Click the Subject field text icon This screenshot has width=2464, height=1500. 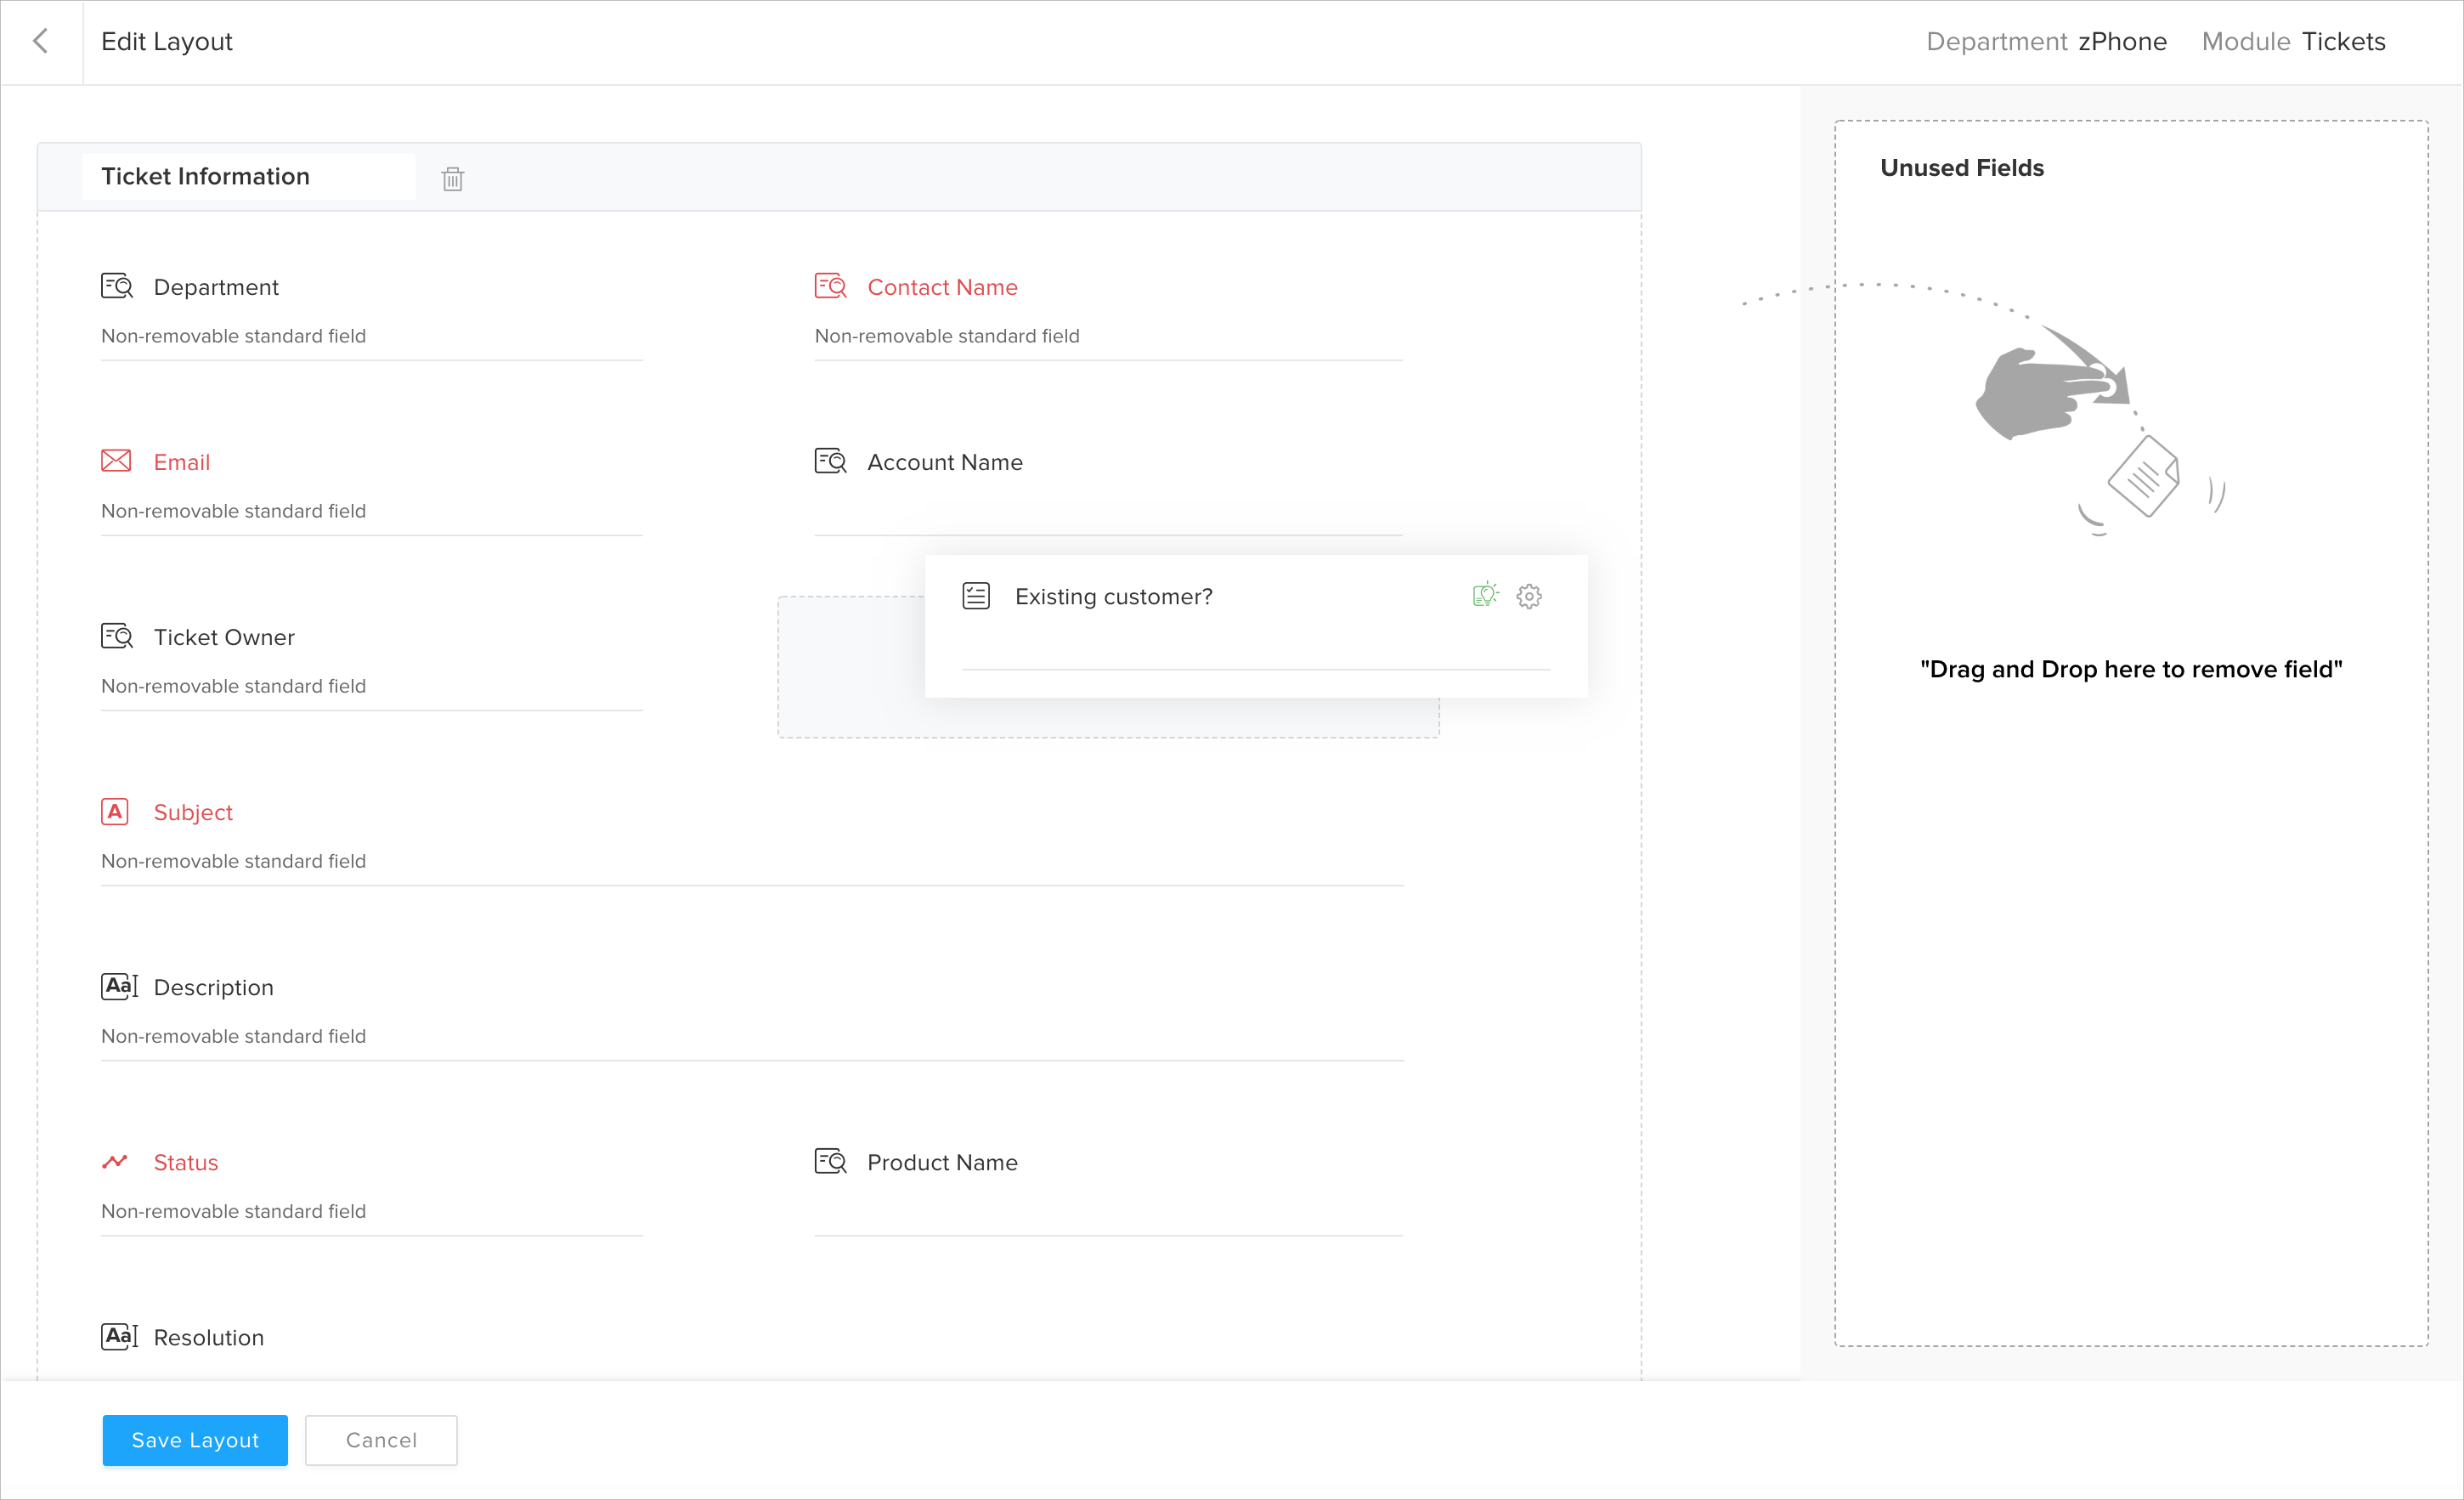[x=115, y=812]
